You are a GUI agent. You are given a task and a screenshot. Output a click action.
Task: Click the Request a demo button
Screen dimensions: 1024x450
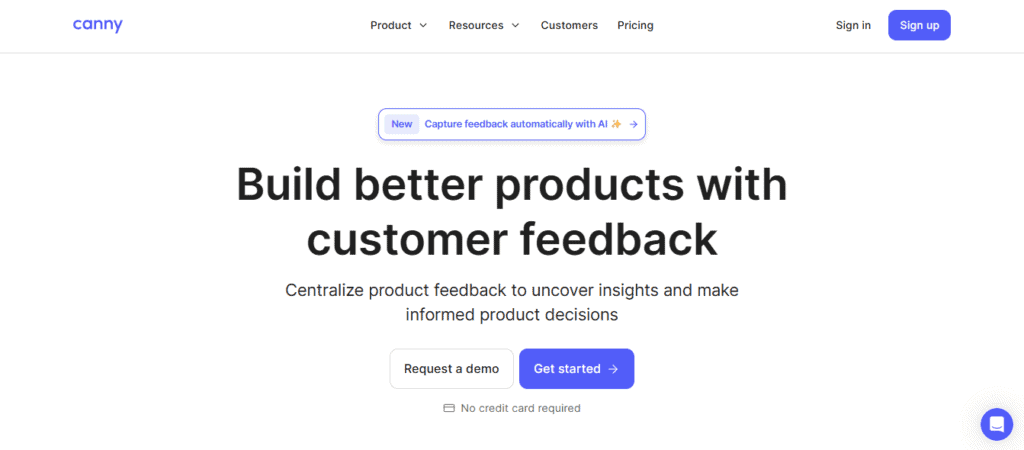pyautogui.click(x=451, y=369)
